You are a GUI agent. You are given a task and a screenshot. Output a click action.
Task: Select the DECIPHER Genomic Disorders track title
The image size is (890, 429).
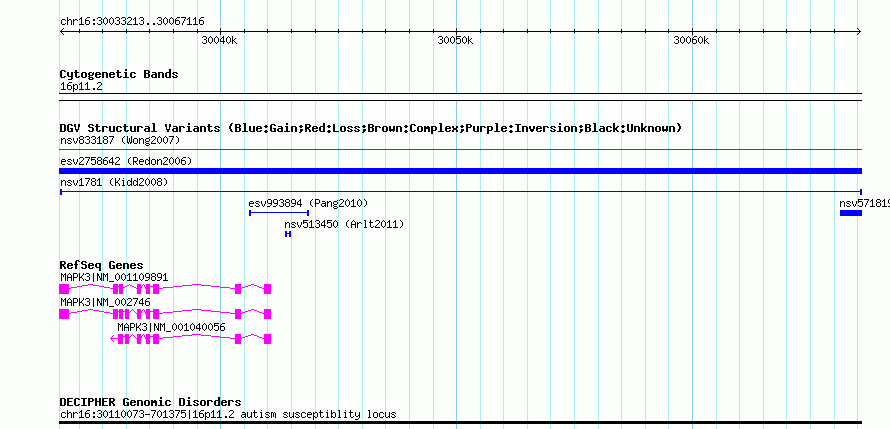(x=150, y=402)
